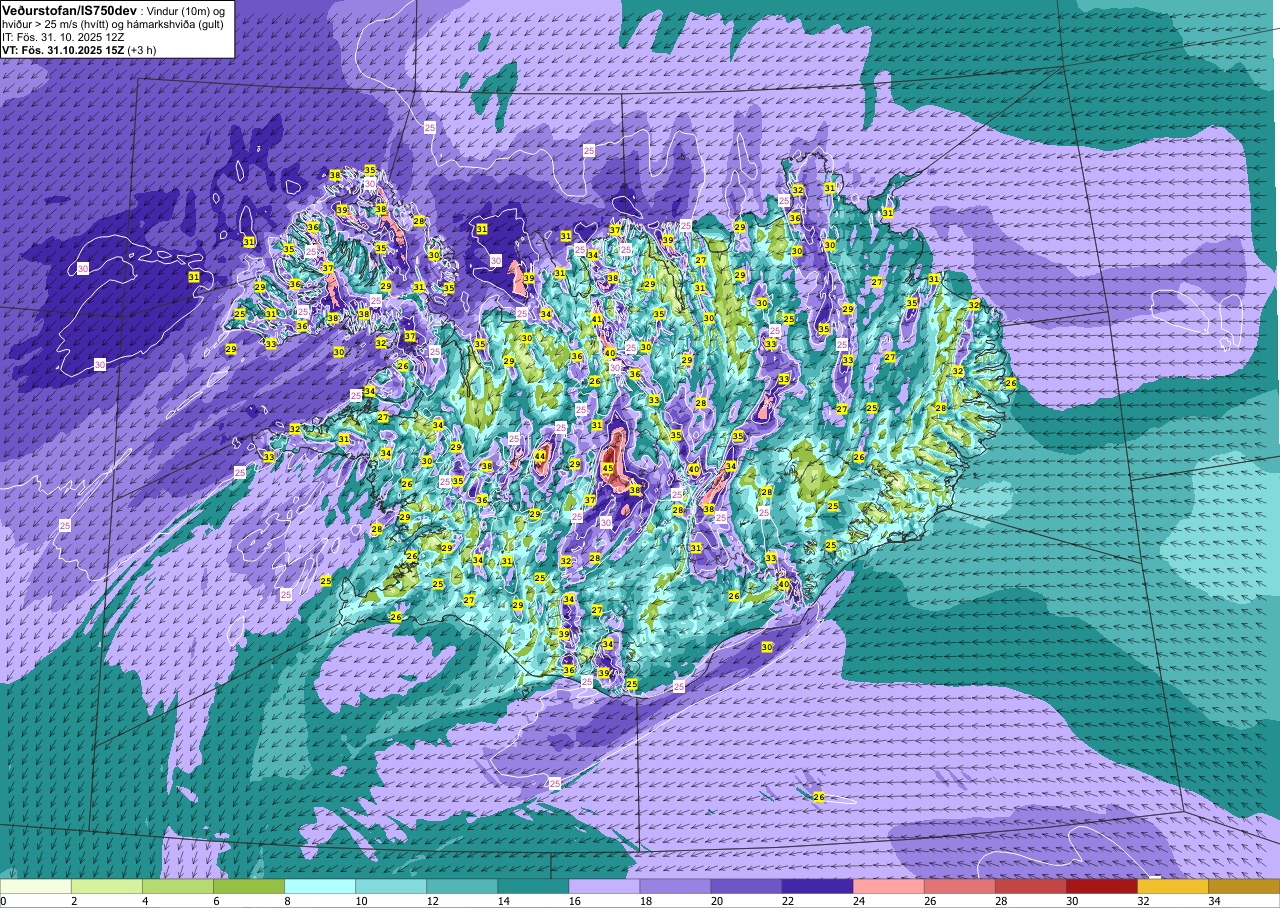1280x908 pixels.
Task: Click the yellow 41 gust label on the map
Action: click(597, 319)
